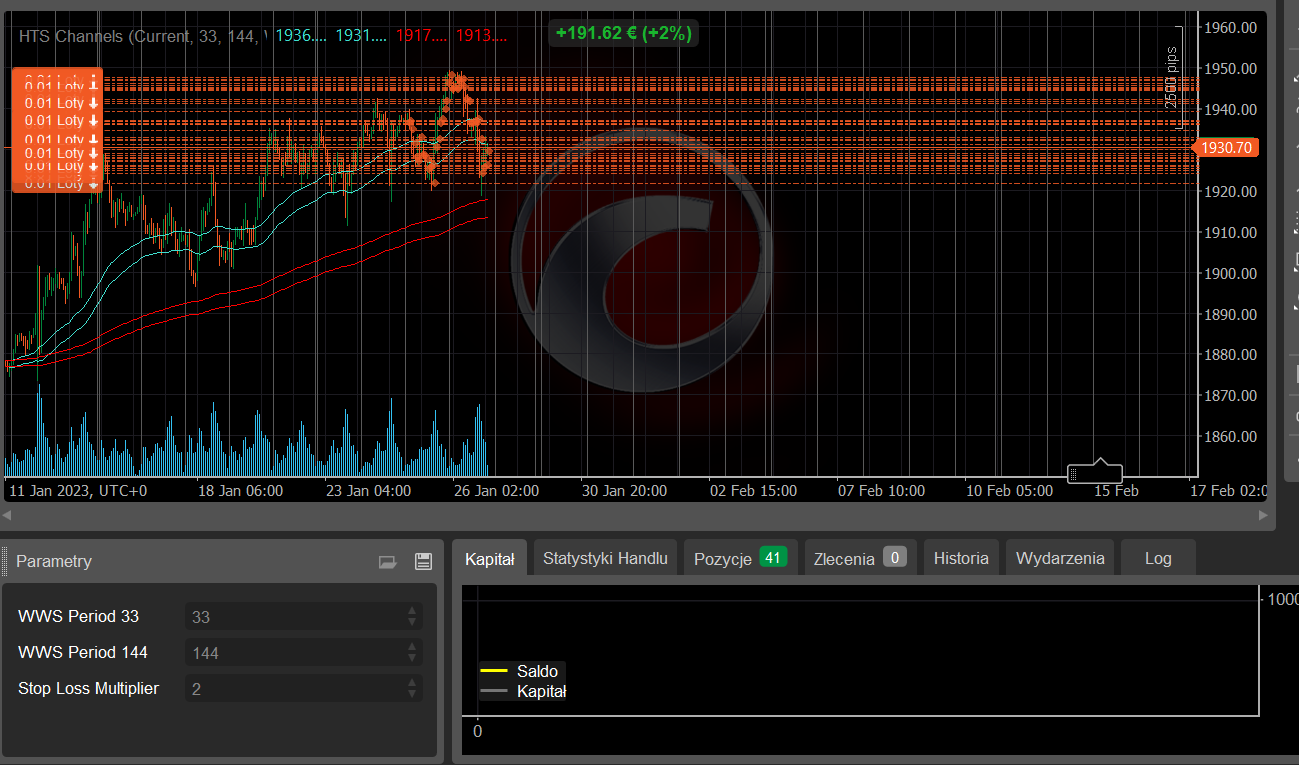Click the 1860.00 price axis label
The width and height of the screenshot is (1299, 765).
tap(1231, 437)
